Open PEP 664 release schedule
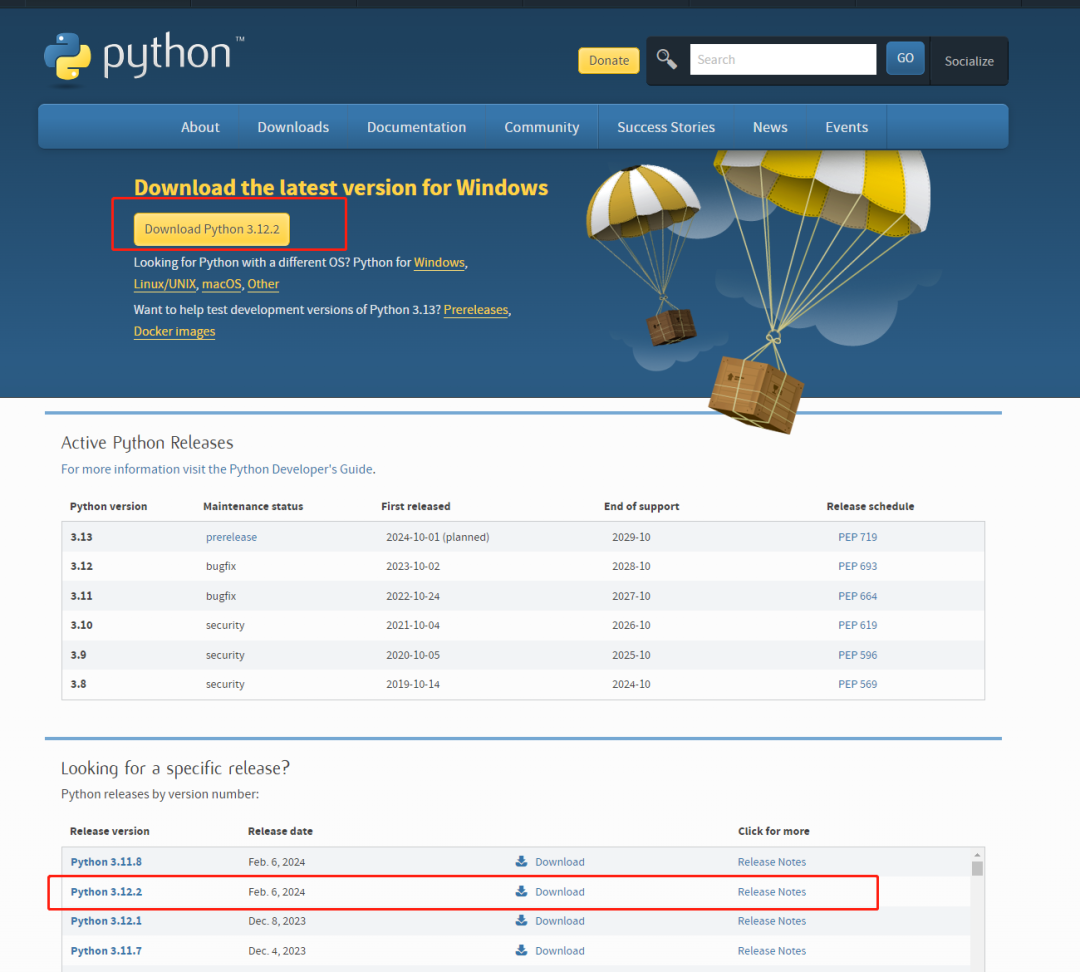 click(857, 596)
